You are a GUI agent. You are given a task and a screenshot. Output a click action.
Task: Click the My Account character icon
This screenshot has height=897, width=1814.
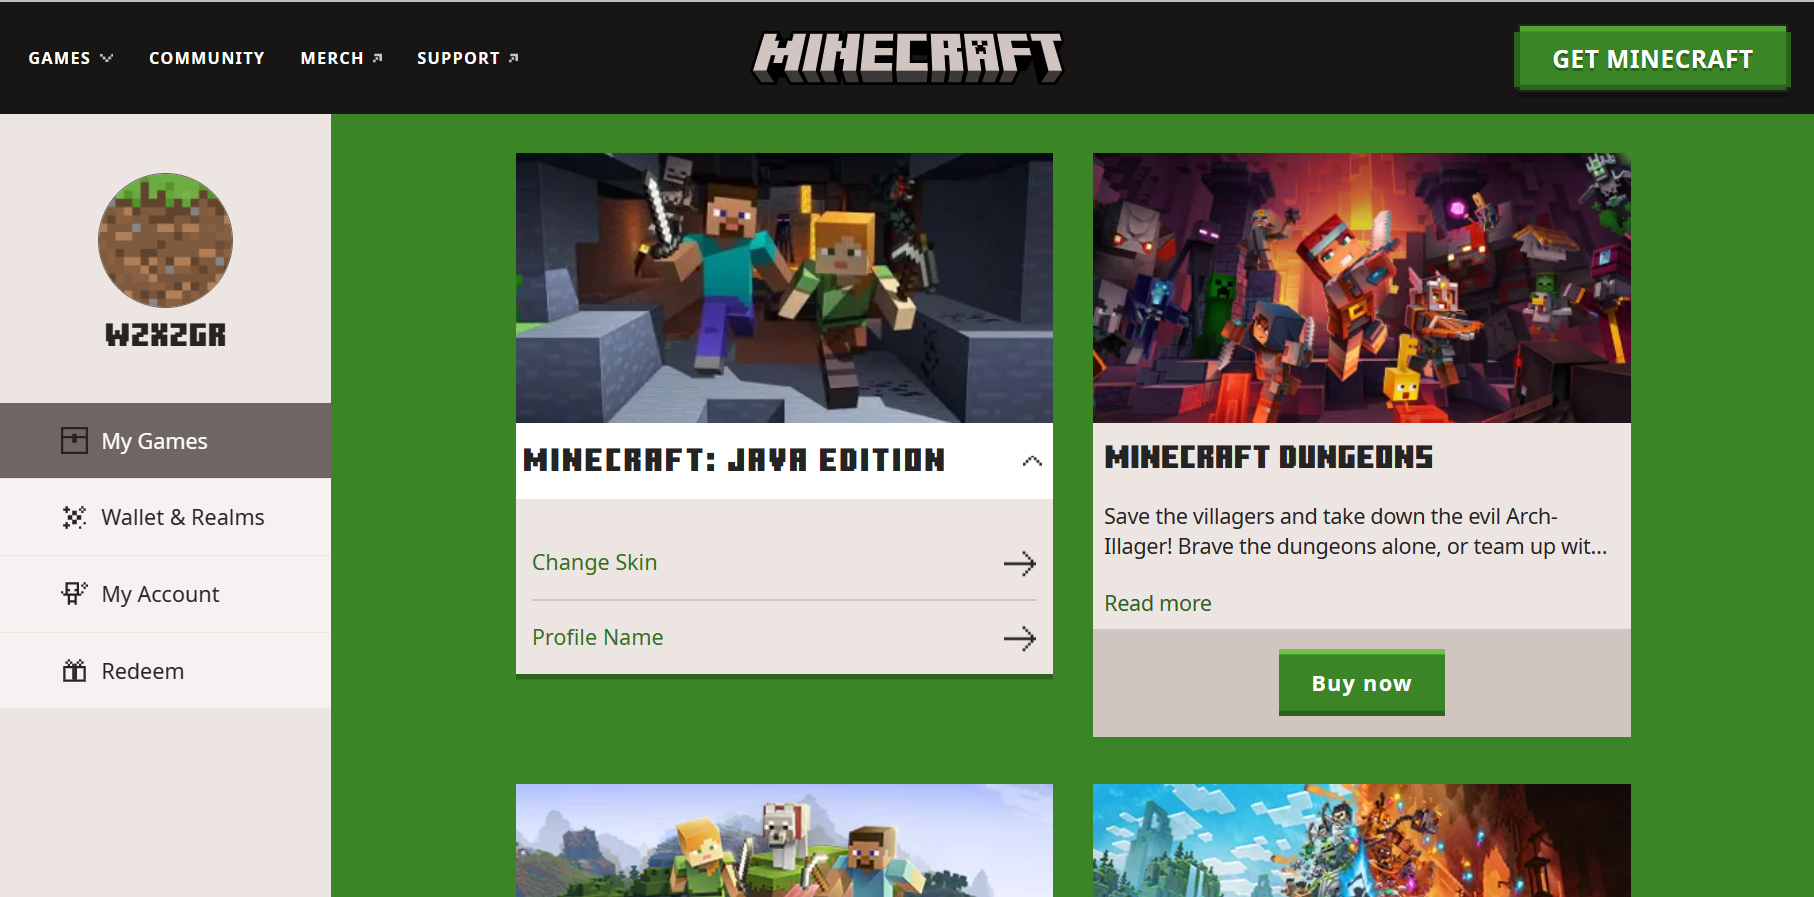tap(74, 594)
